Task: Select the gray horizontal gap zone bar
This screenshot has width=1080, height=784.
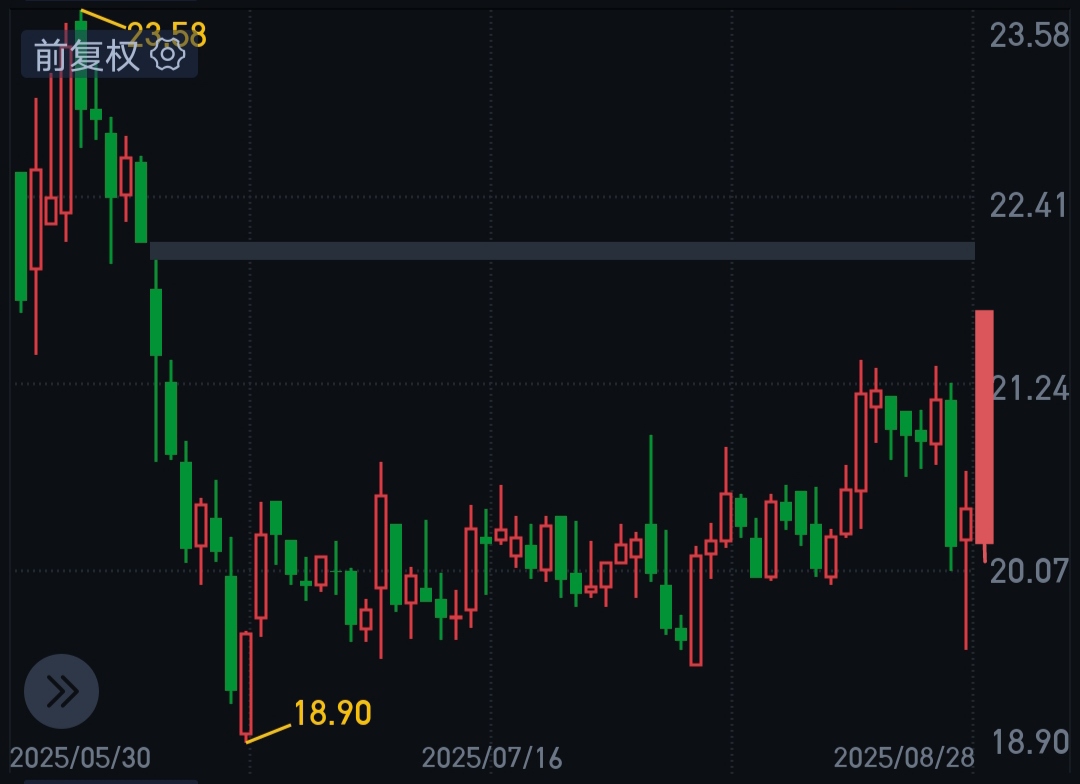Action: (562, 251)
